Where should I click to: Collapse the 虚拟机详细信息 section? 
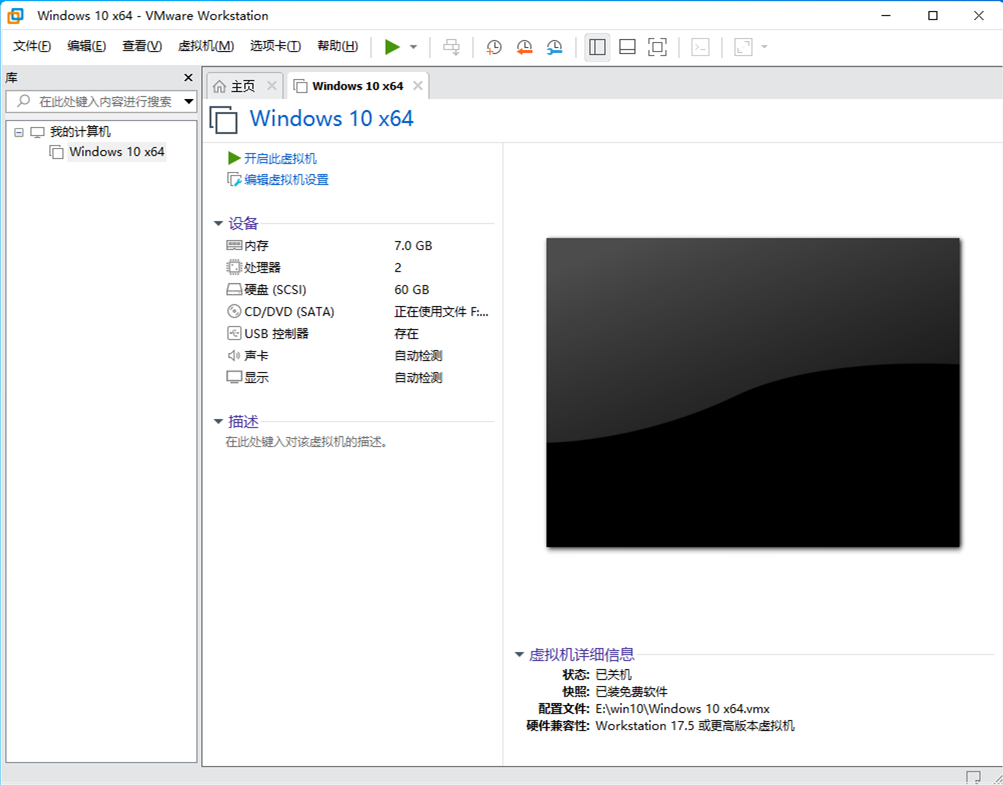(x=518, y=654)
